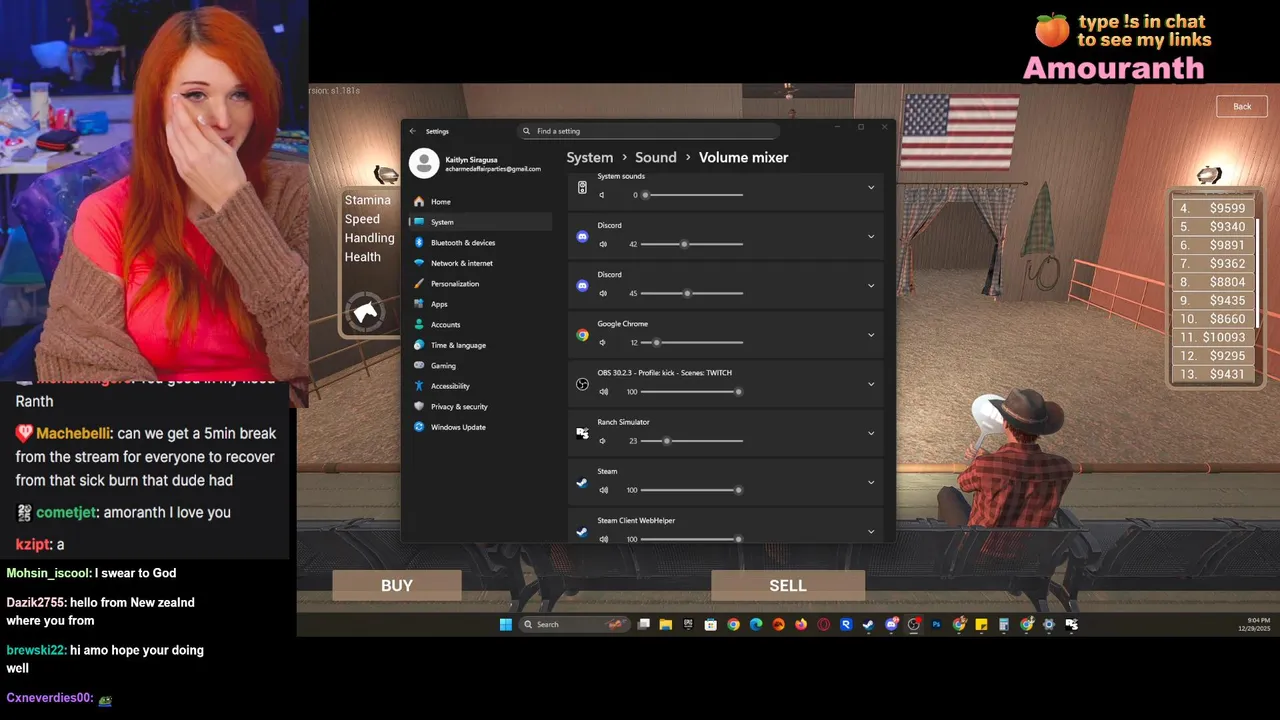This screenshot has width=1280, height=720.
Task: Open Calculator from the taskbar
Action: click(x=1004, y=624)
